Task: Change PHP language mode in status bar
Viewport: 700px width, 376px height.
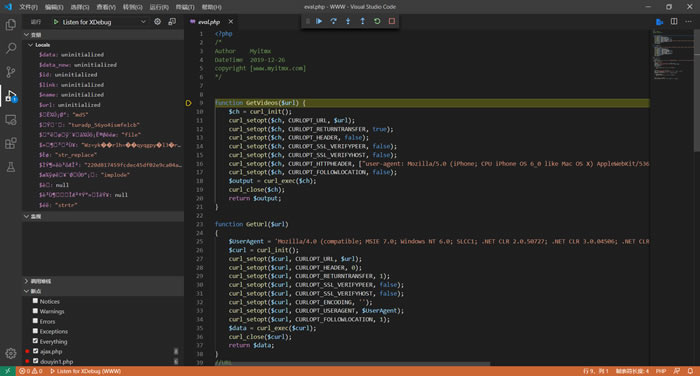Action: pyautogui.click(x=661, y=371)
